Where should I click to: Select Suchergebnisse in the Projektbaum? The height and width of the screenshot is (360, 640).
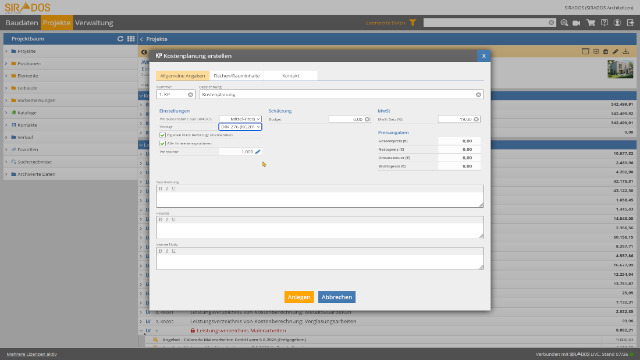point(35,162)
